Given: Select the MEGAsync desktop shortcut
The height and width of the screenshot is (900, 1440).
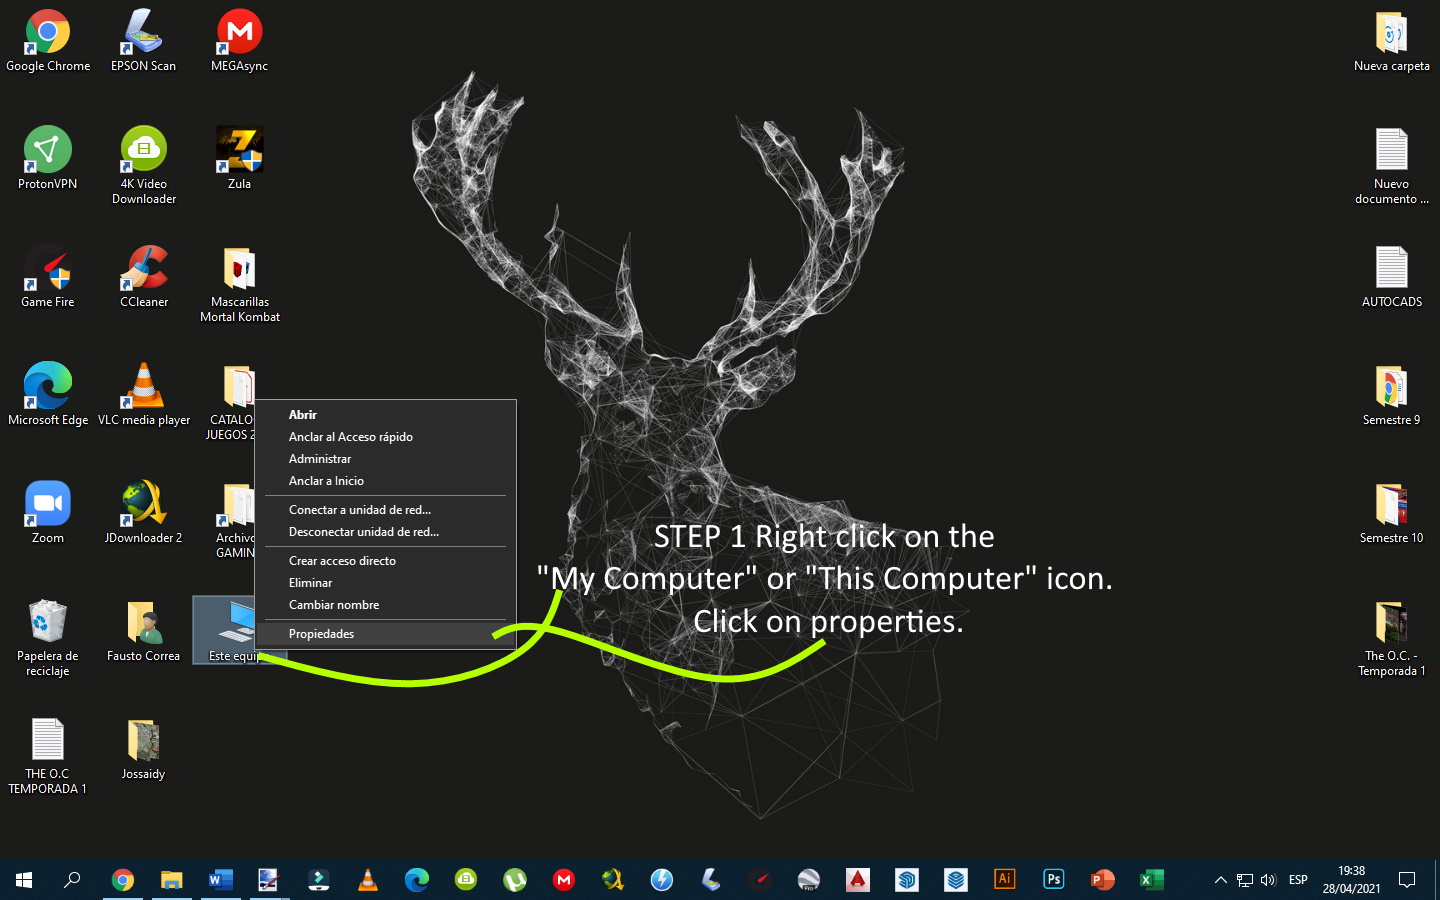Looking at the screenshot, I should pyautogui.click(x=239, y=40).
